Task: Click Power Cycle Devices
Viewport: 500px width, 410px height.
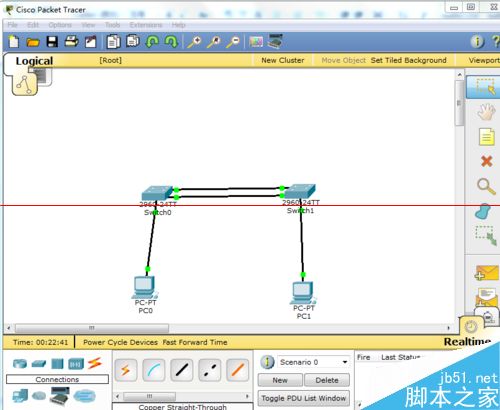Action: (x=120, y=342)
